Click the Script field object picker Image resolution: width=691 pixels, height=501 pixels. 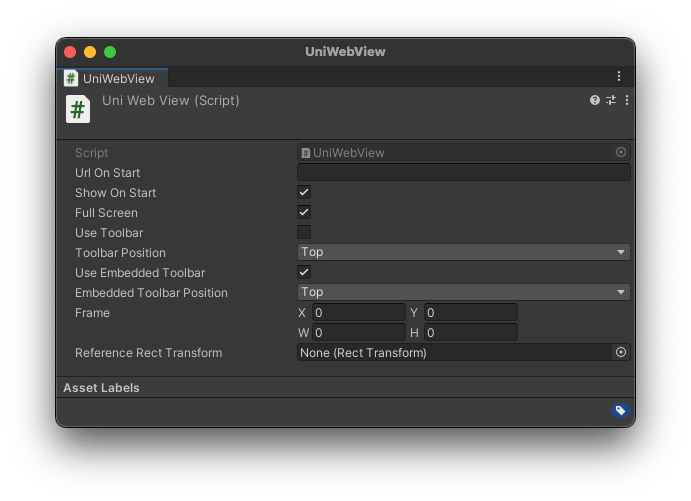tap(621, 153)
